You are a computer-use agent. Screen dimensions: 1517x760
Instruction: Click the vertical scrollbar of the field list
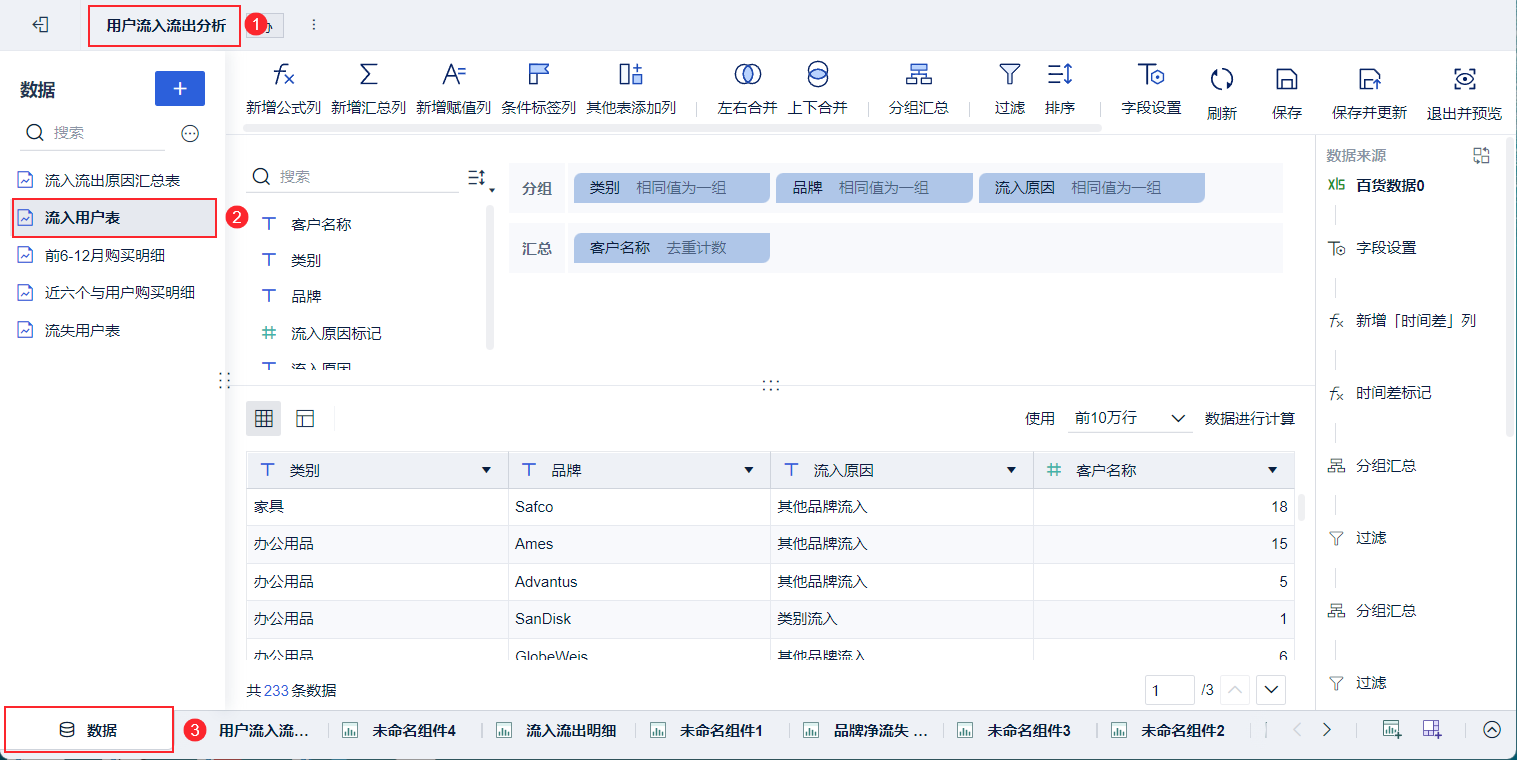(x=490, y=277)
